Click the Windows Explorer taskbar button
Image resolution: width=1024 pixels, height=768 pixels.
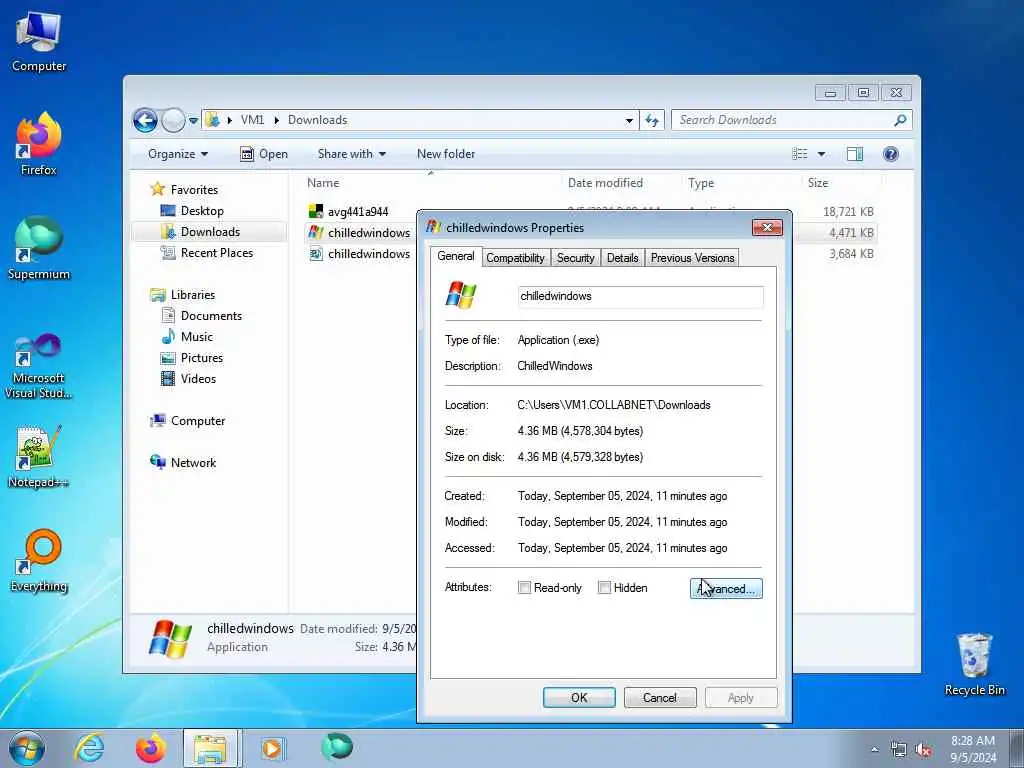coord(212,748)
